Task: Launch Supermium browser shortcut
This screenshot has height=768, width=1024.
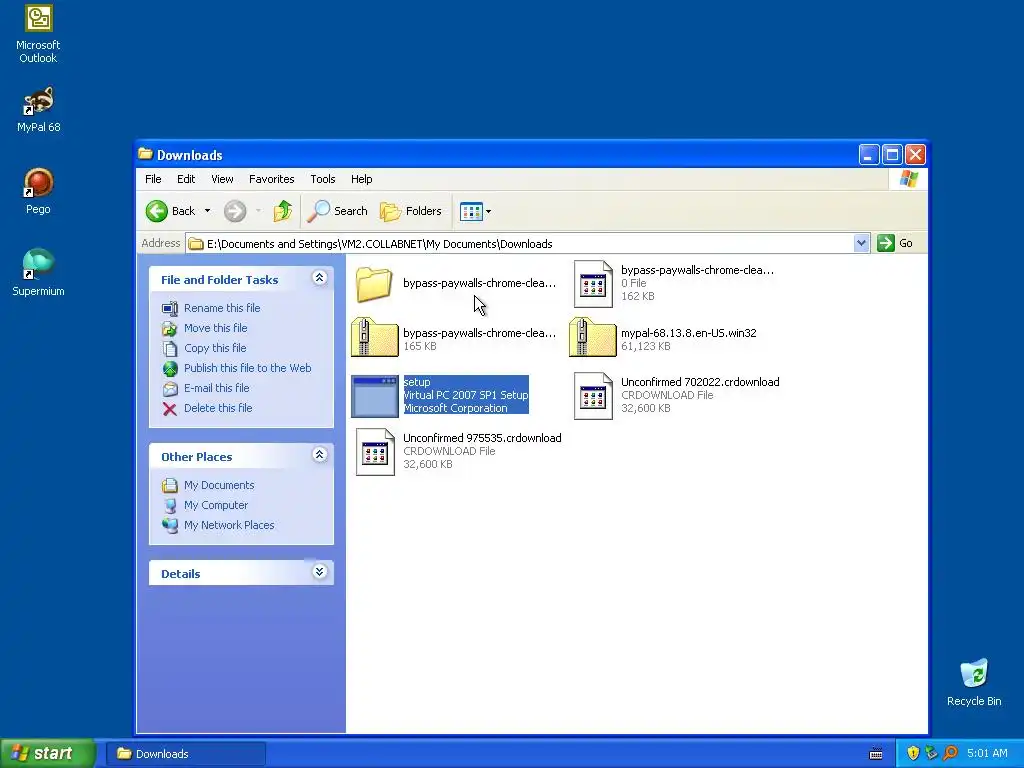Action: tap(38, 273)
